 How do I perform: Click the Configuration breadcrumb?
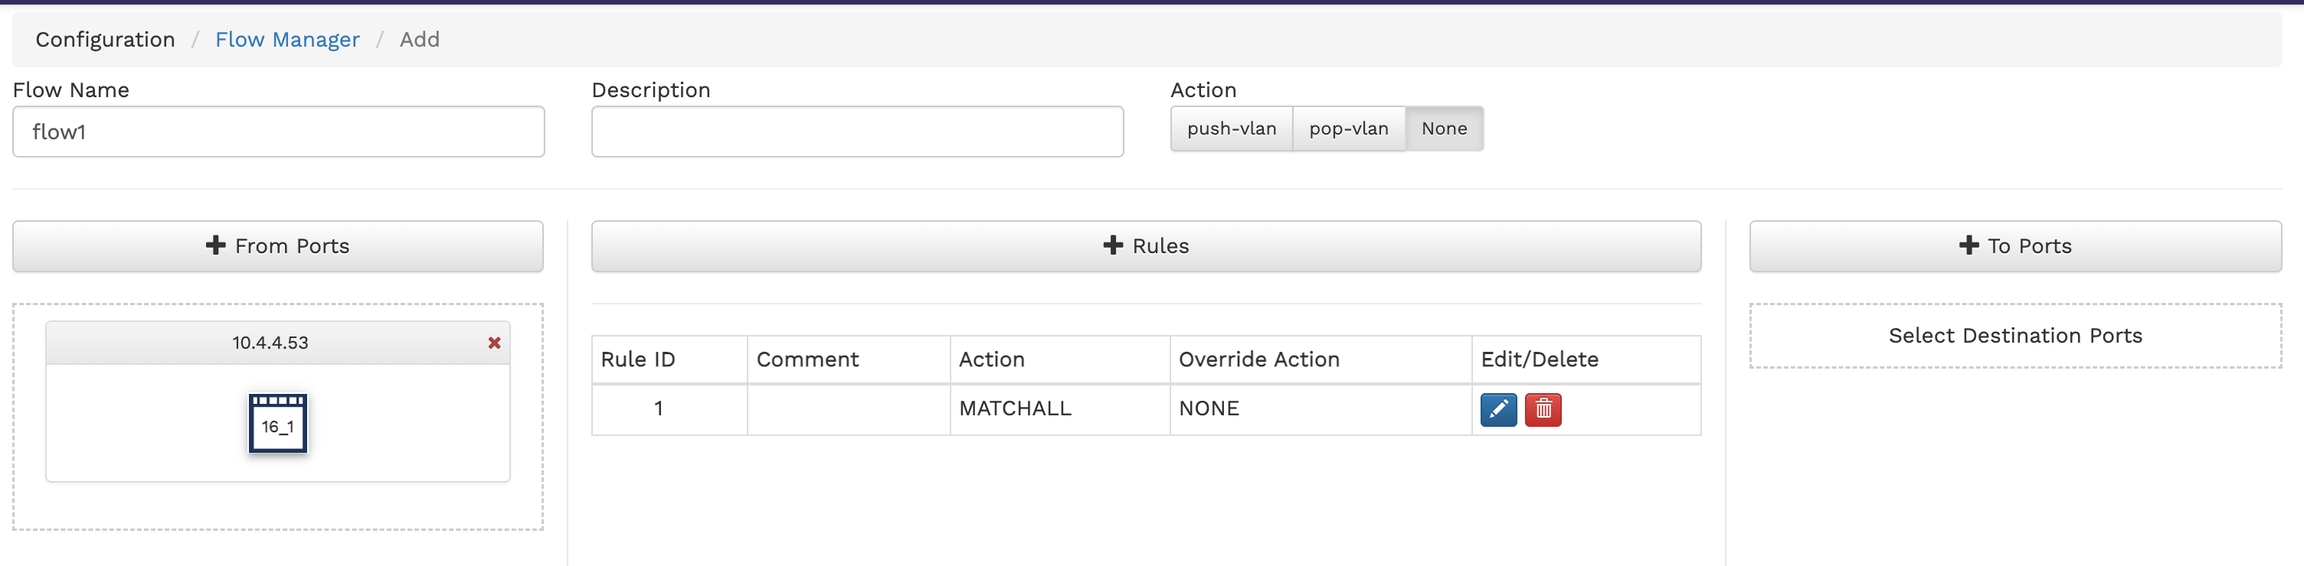tap(105, 40)
